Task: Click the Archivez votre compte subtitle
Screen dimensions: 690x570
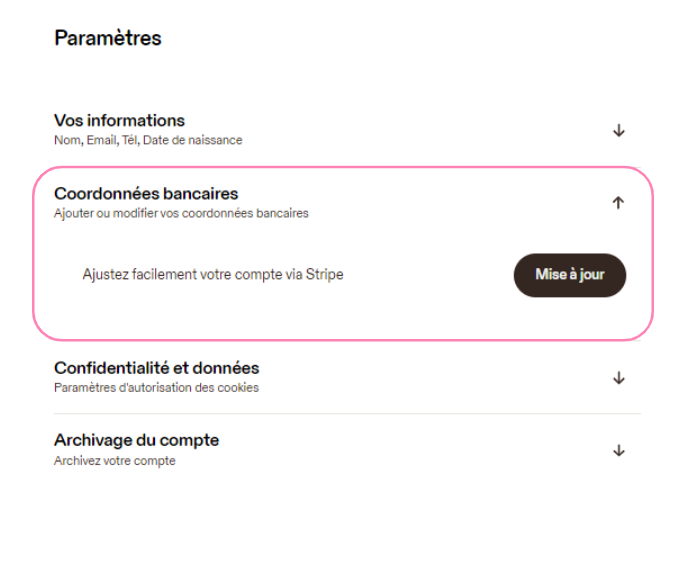Action: point(115,461)
